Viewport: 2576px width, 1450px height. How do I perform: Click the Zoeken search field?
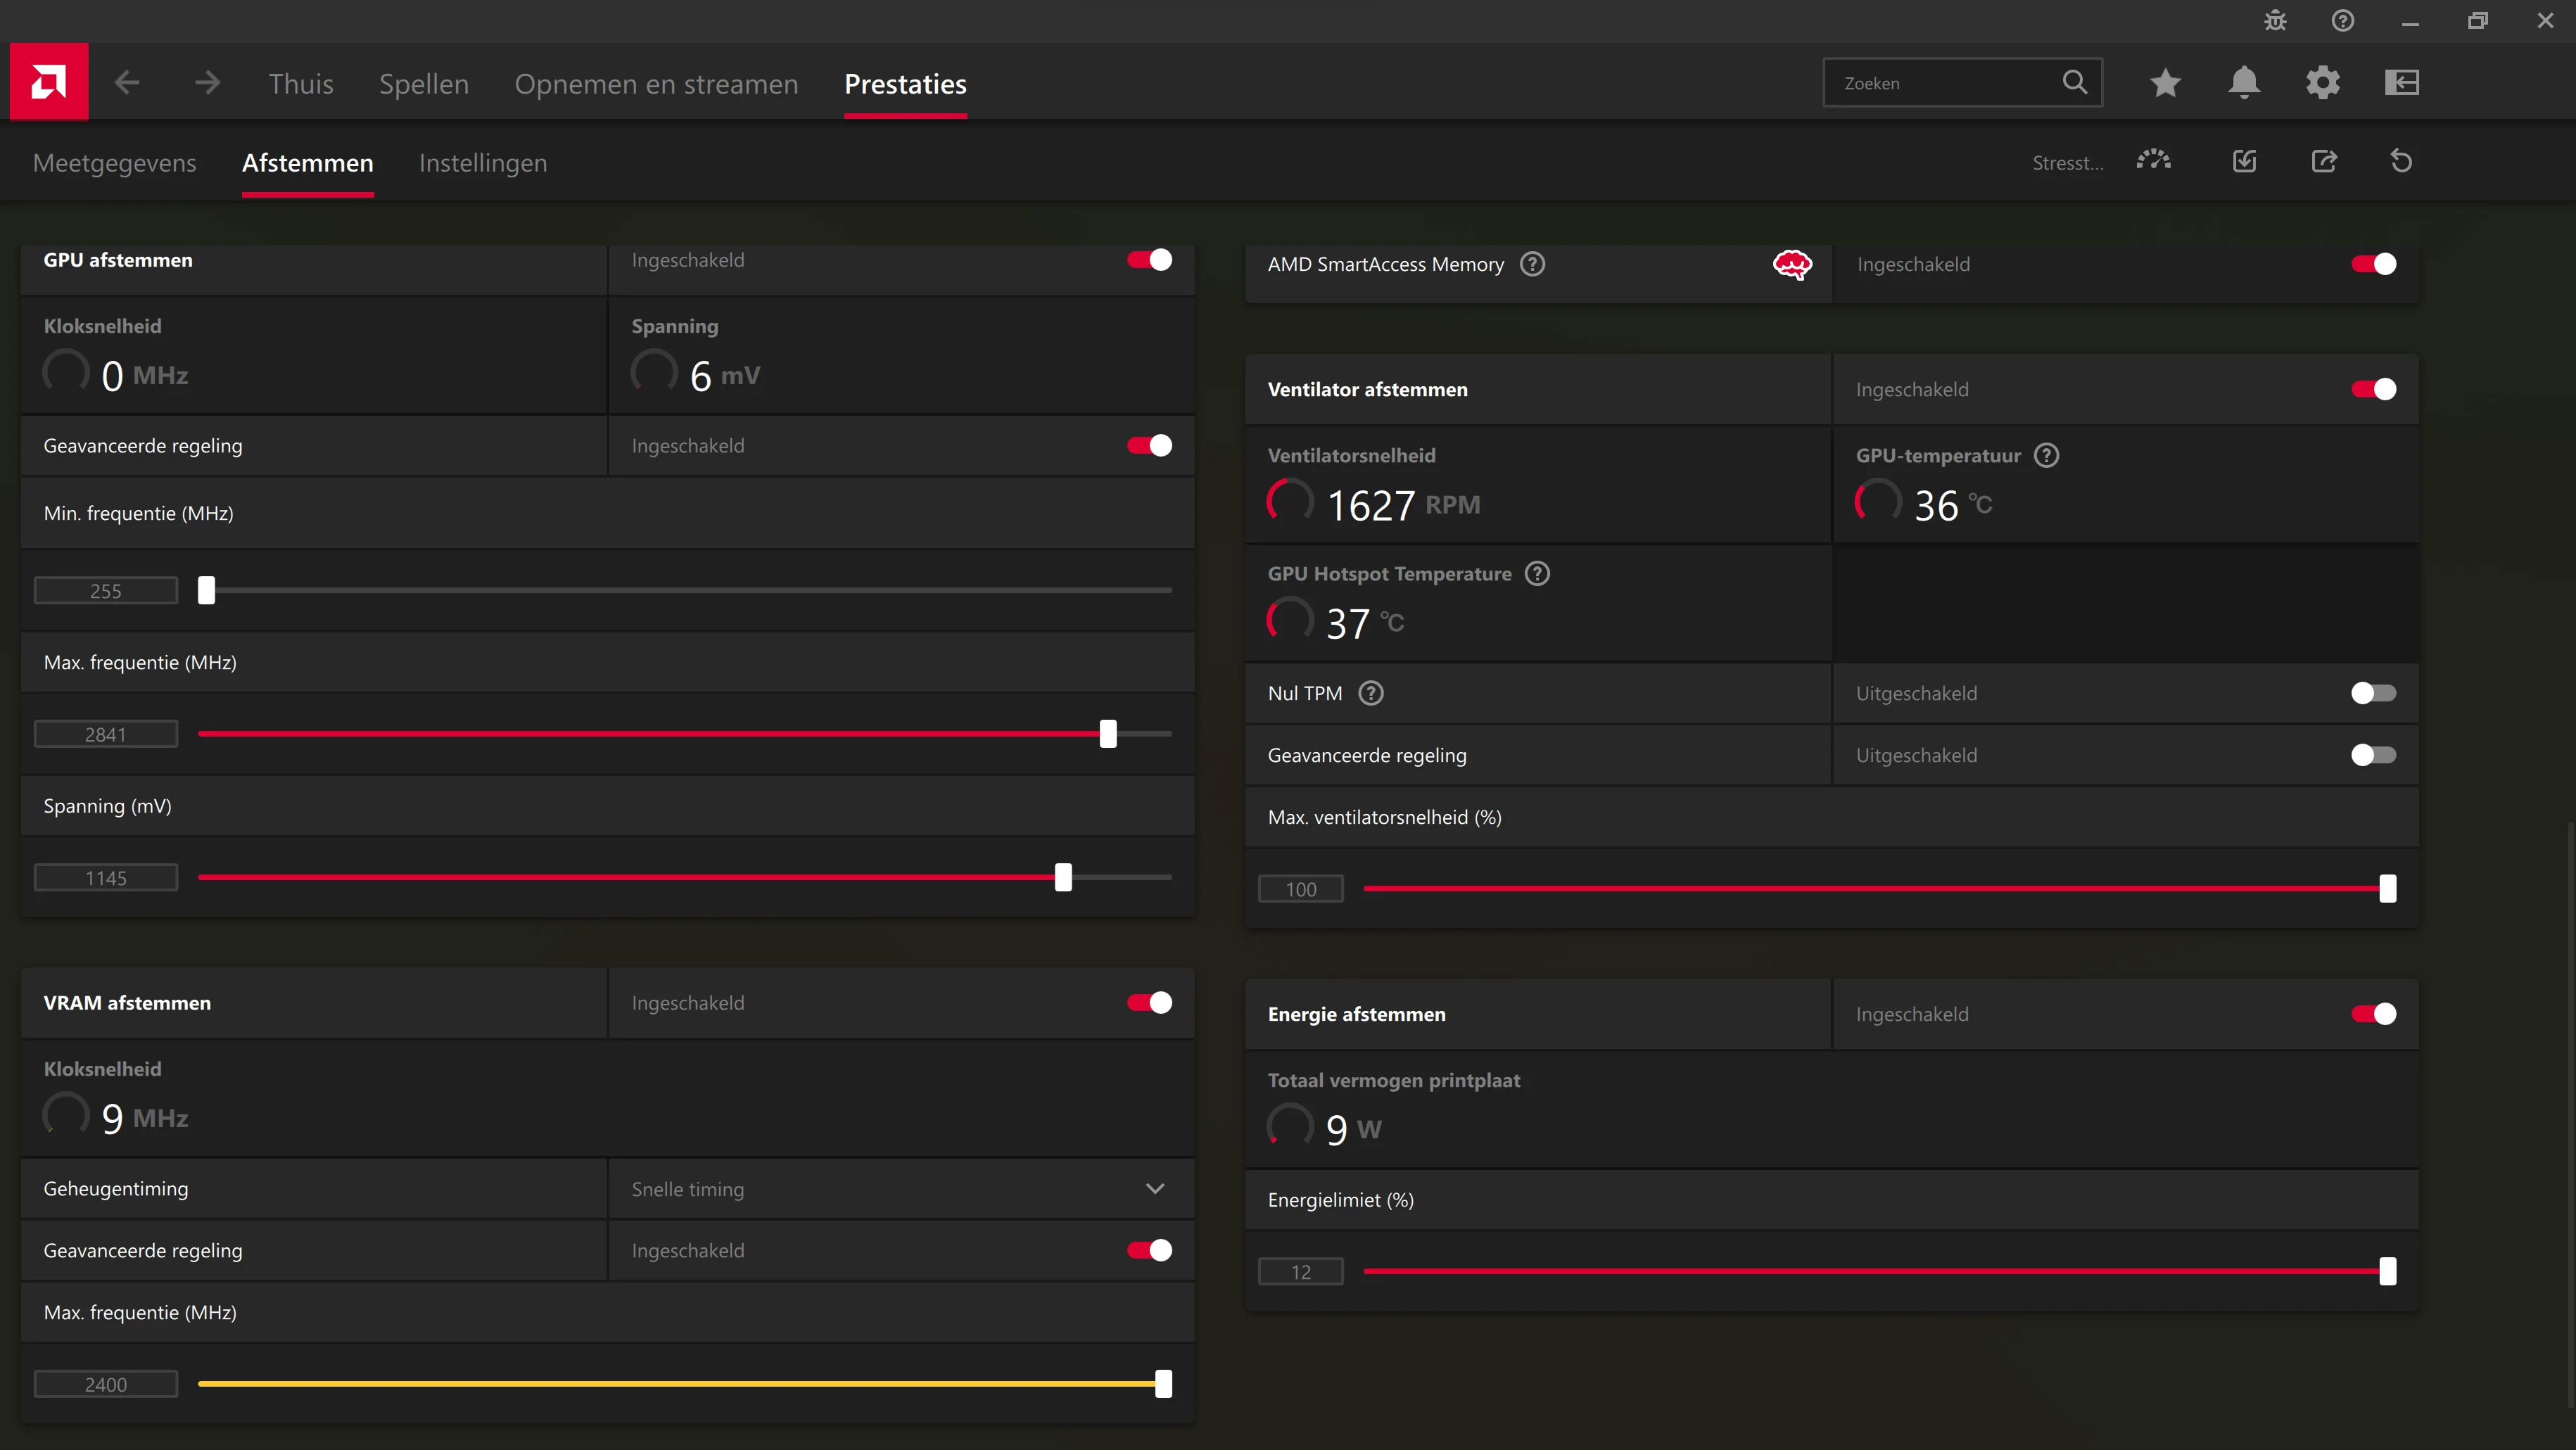(x=1962, y=83)
